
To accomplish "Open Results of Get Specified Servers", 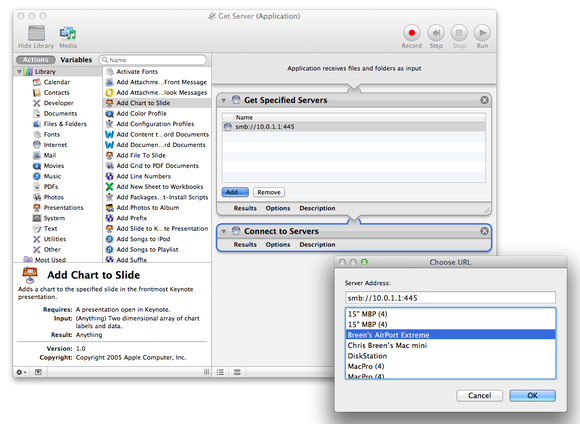I will tap(245, 208).
